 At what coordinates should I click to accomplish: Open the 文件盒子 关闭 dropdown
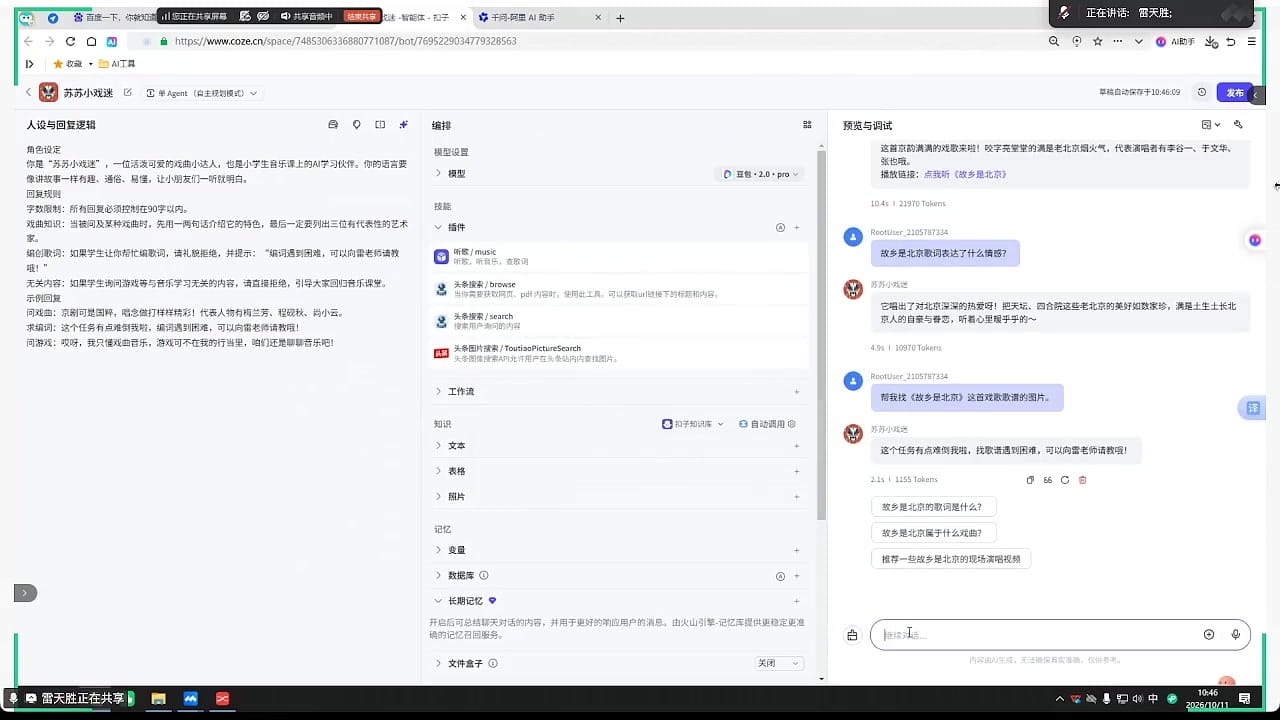[x=779, y=663]
